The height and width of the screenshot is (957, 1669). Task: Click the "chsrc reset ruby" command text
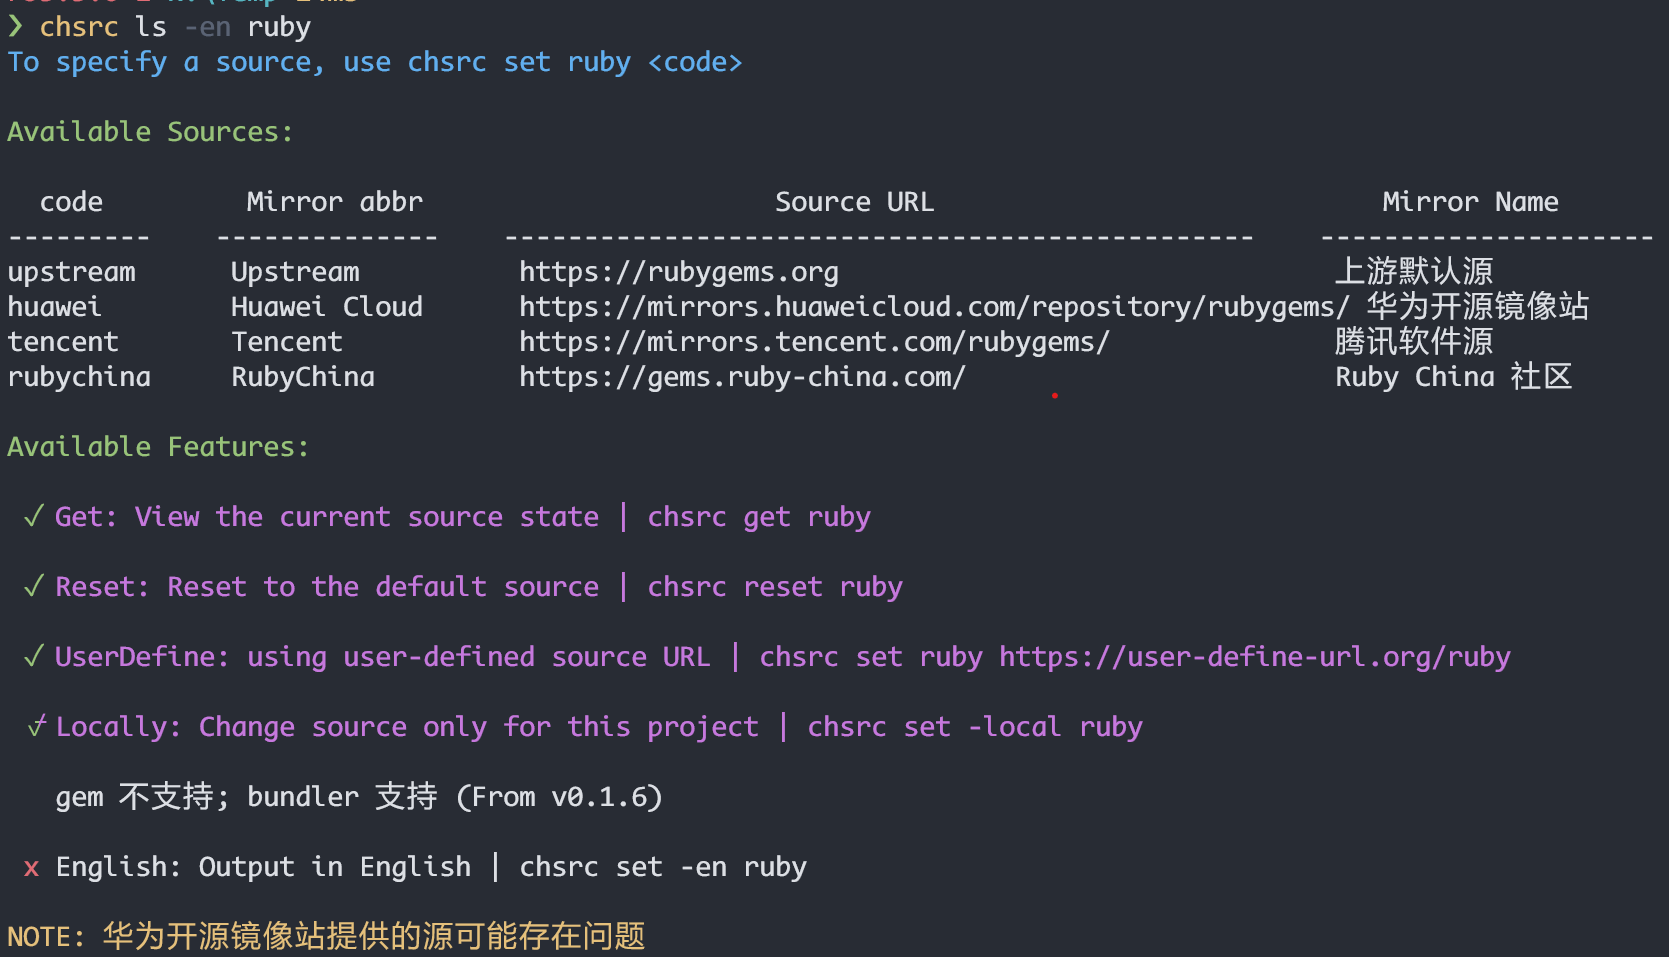click(x=774, y=587)
